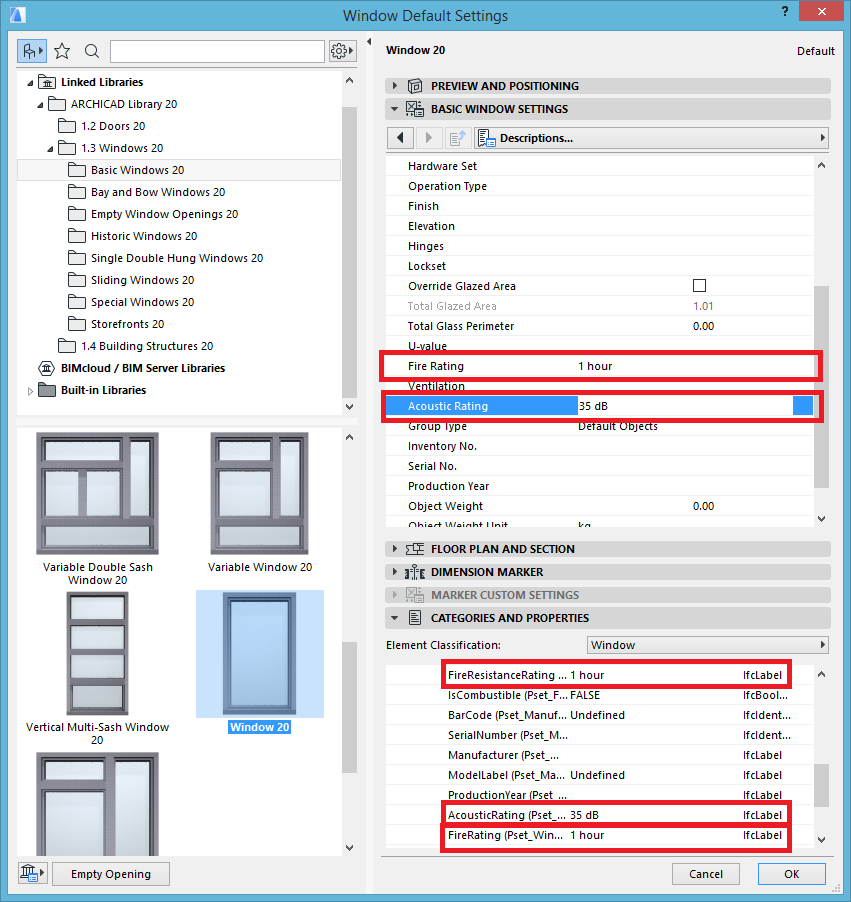Click the next page arrow in Basic Window Settings
Image resolution: width=851 pixels, height=902 pixels.
tap(429, 138)
